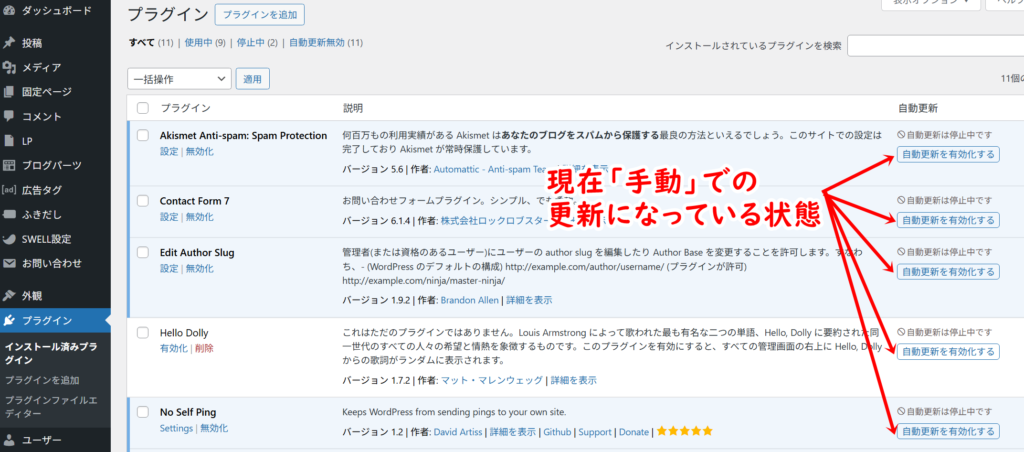Screen dimensions: 1024x452
Task: Click the installed plugins search field
Action: 935,46
